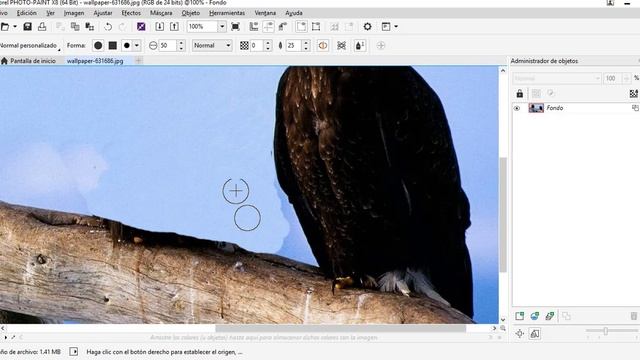Open the Ver menu
Viewport: 640px width, 360px height.
coord(50,13)
